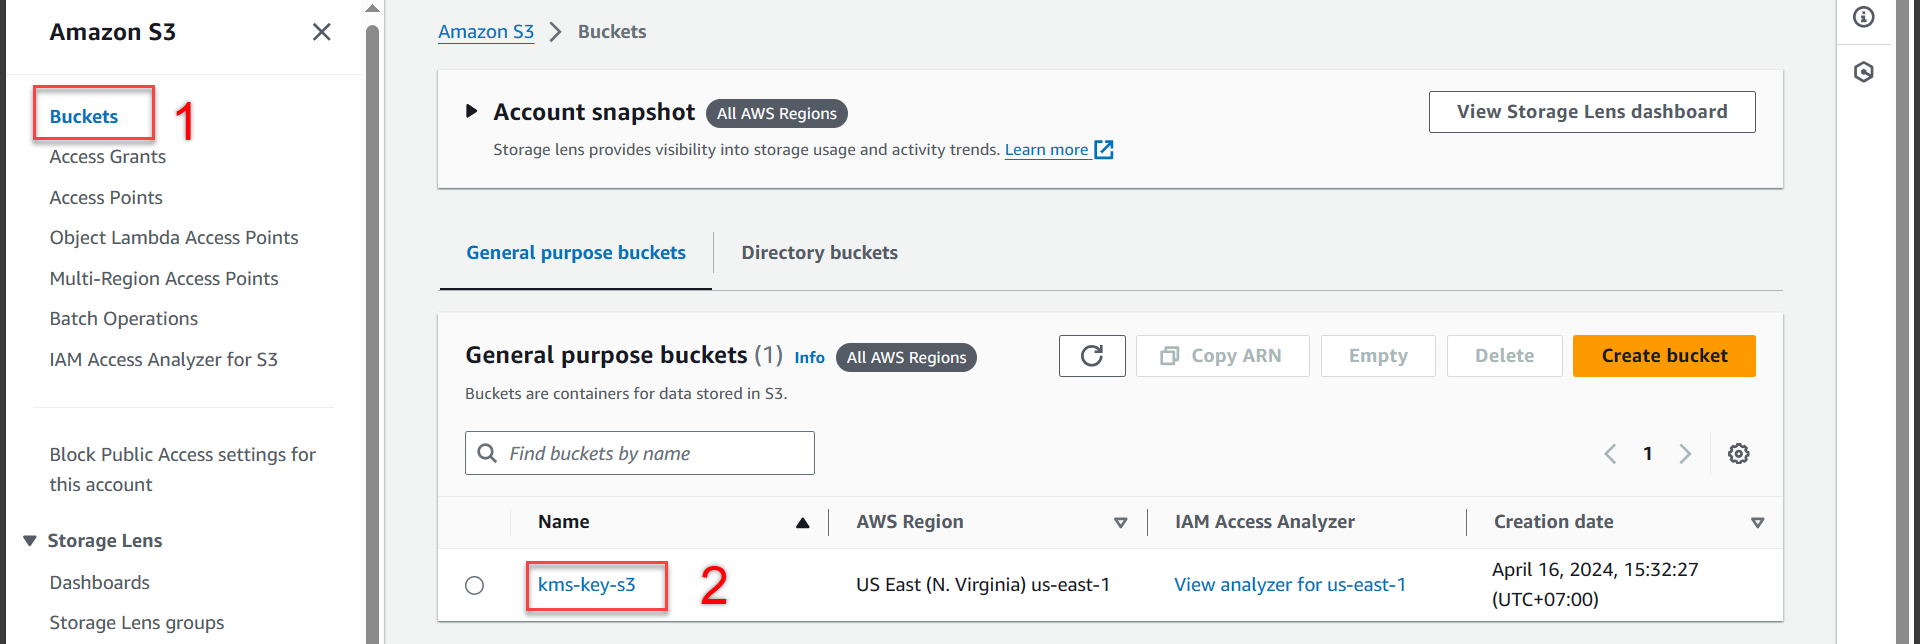The width and height of the screenshot is (1920, 644).
Task: Click the hexagon icon in right sidebar
Action: [1863, 72]
